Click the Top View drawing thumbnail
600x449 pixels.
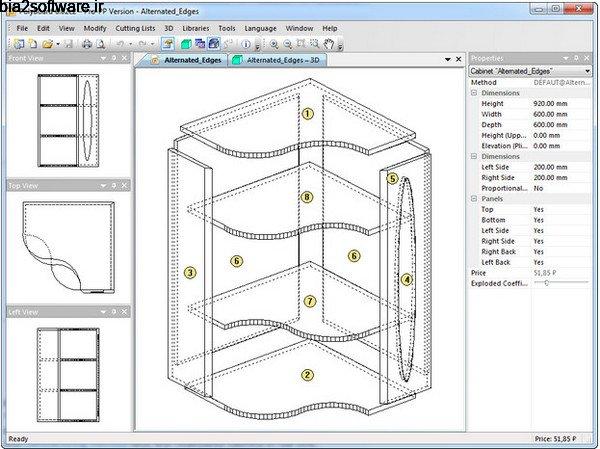tap(68, 247)
